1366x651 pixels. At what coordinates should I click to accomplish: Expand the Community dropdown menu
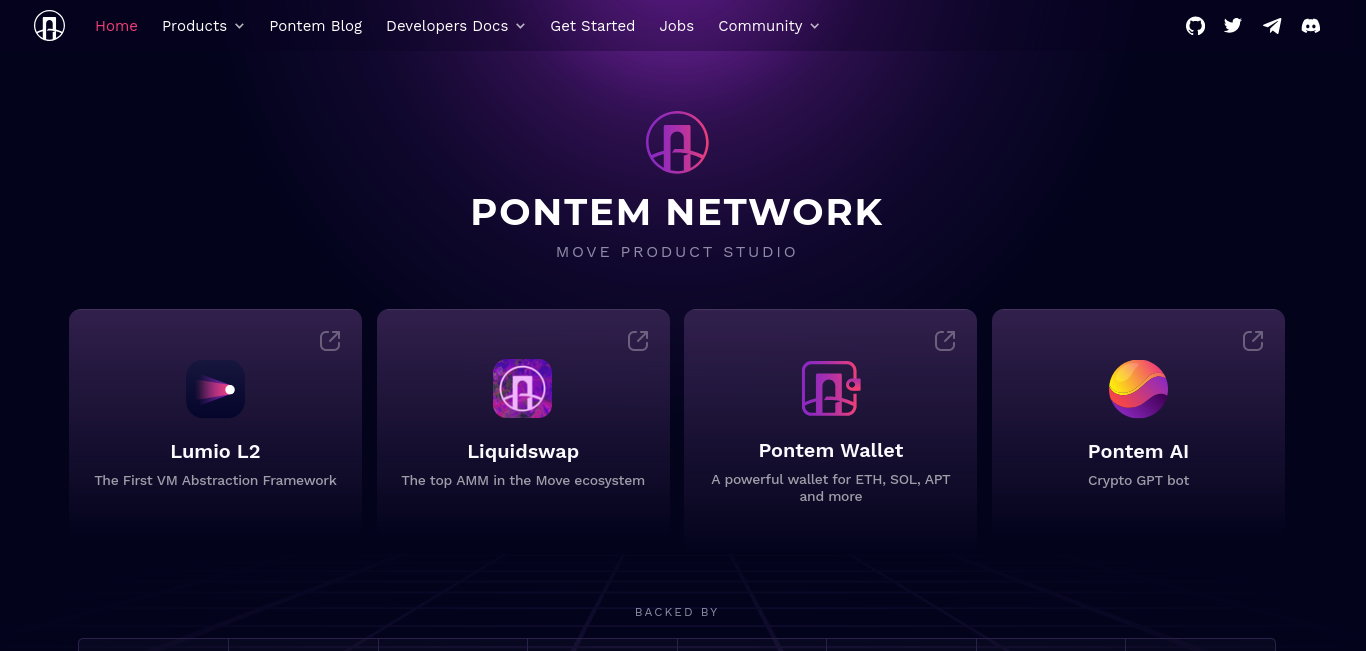(769, 26)
